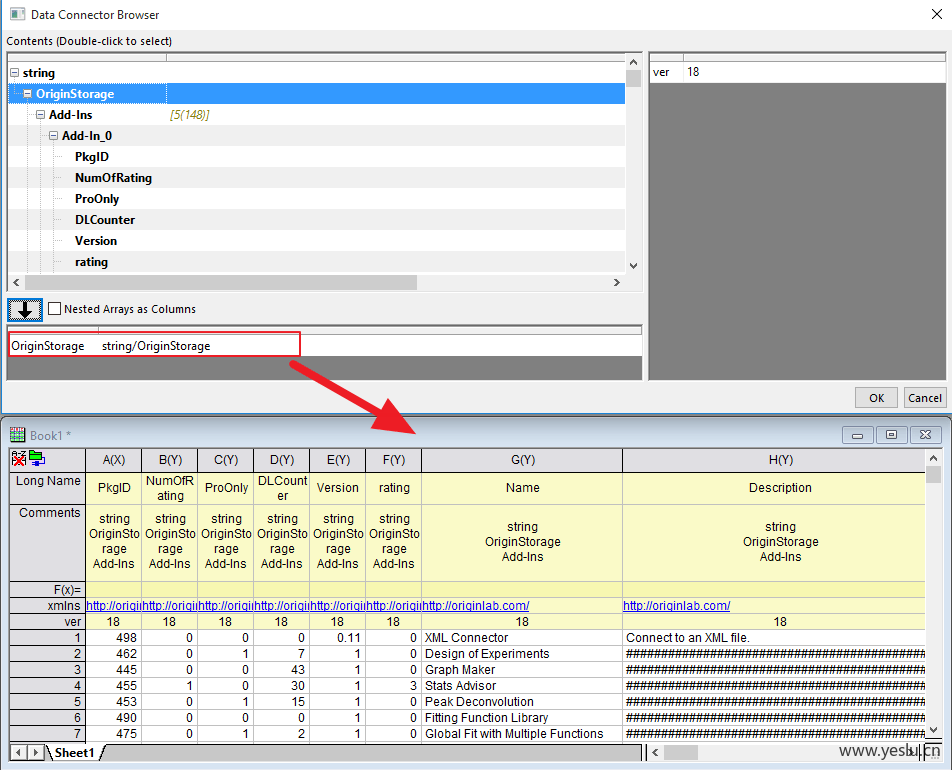Click the data connector icon in Book1 corner
The width and height of the screenshot is (952, 770).
pos(37,458)
